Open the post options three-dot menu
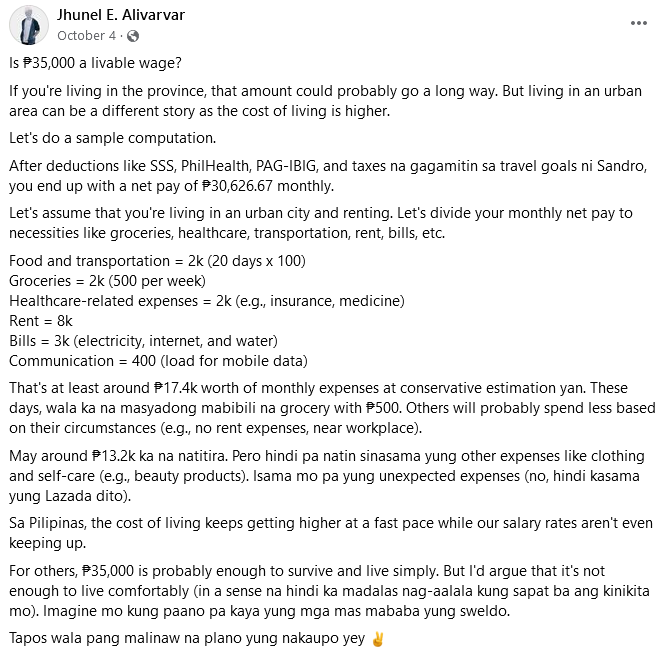 pyautogui.click(x=638, y=23)
